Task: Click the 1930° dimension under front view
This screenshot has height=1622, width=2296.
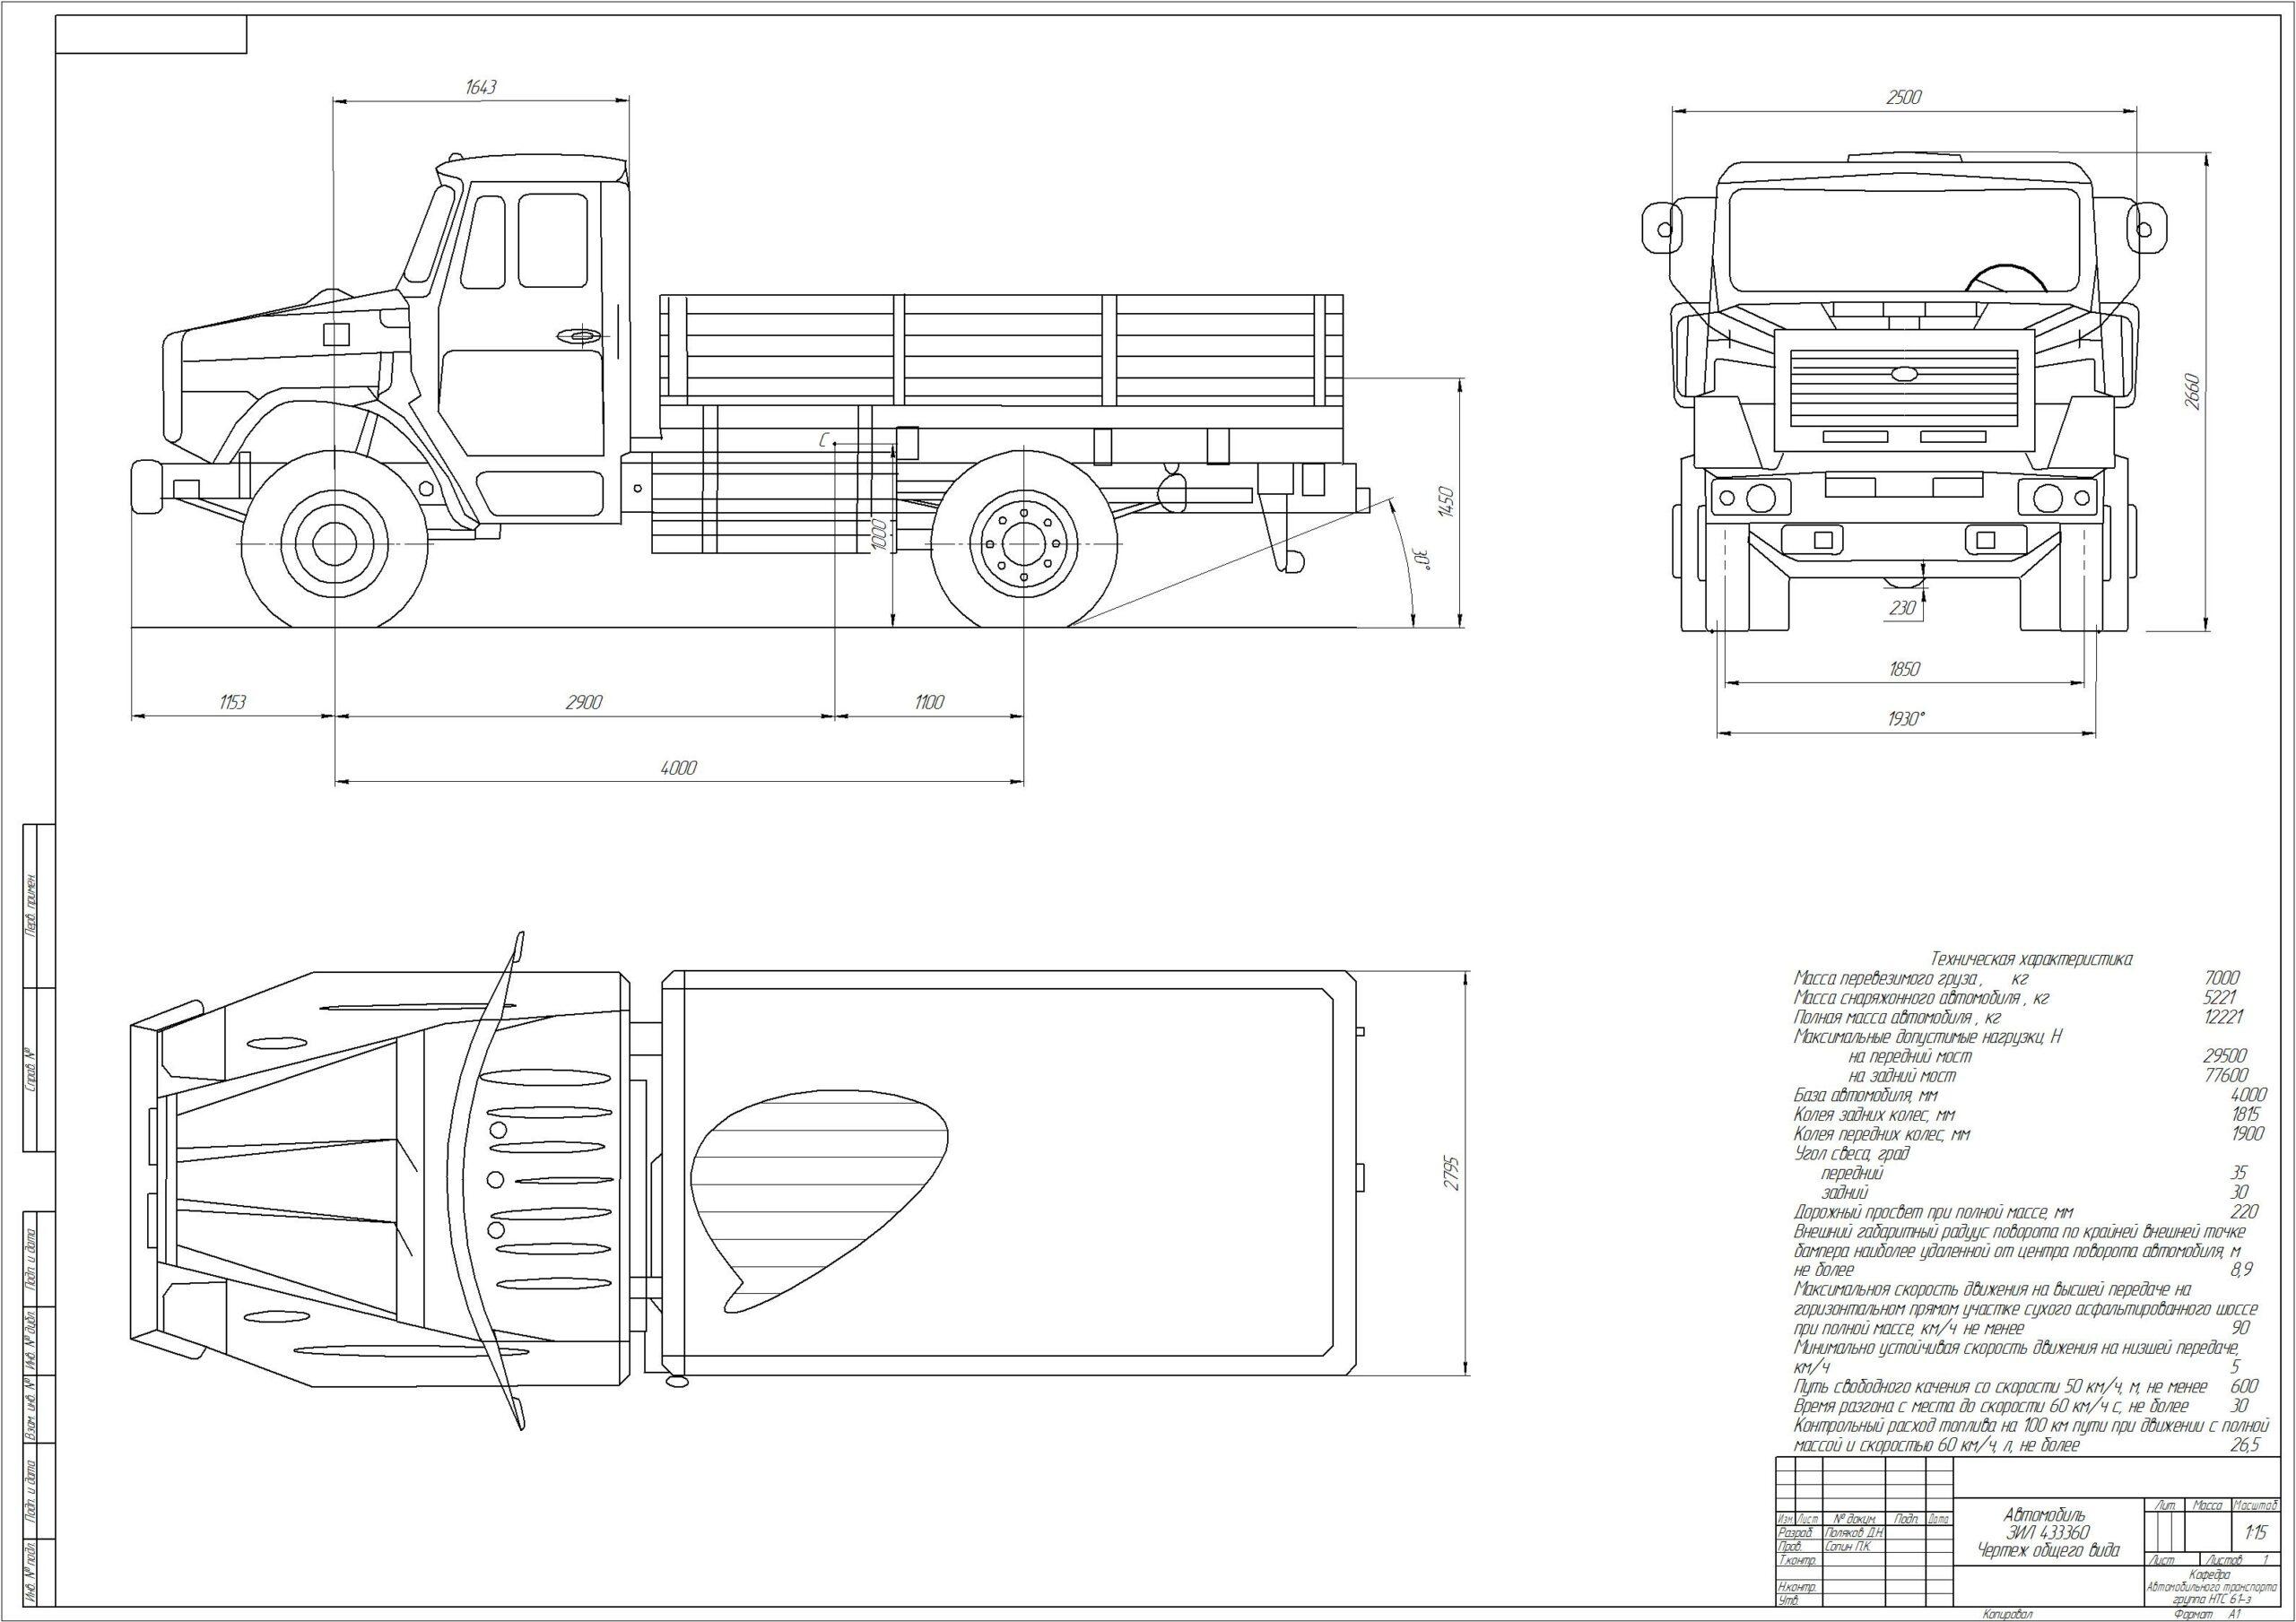Action: 1906,720
